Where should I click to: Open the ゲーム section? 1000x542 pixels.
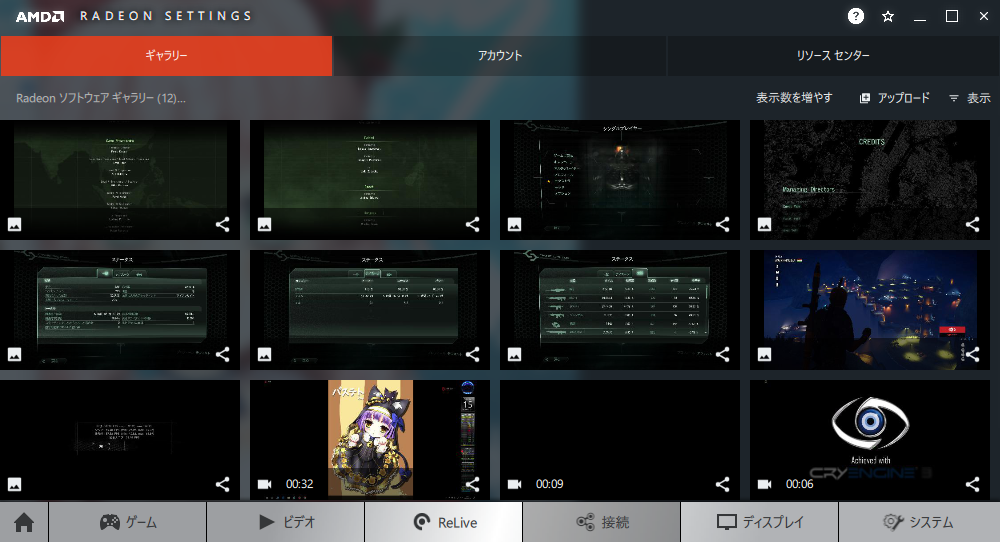[128, 522]
